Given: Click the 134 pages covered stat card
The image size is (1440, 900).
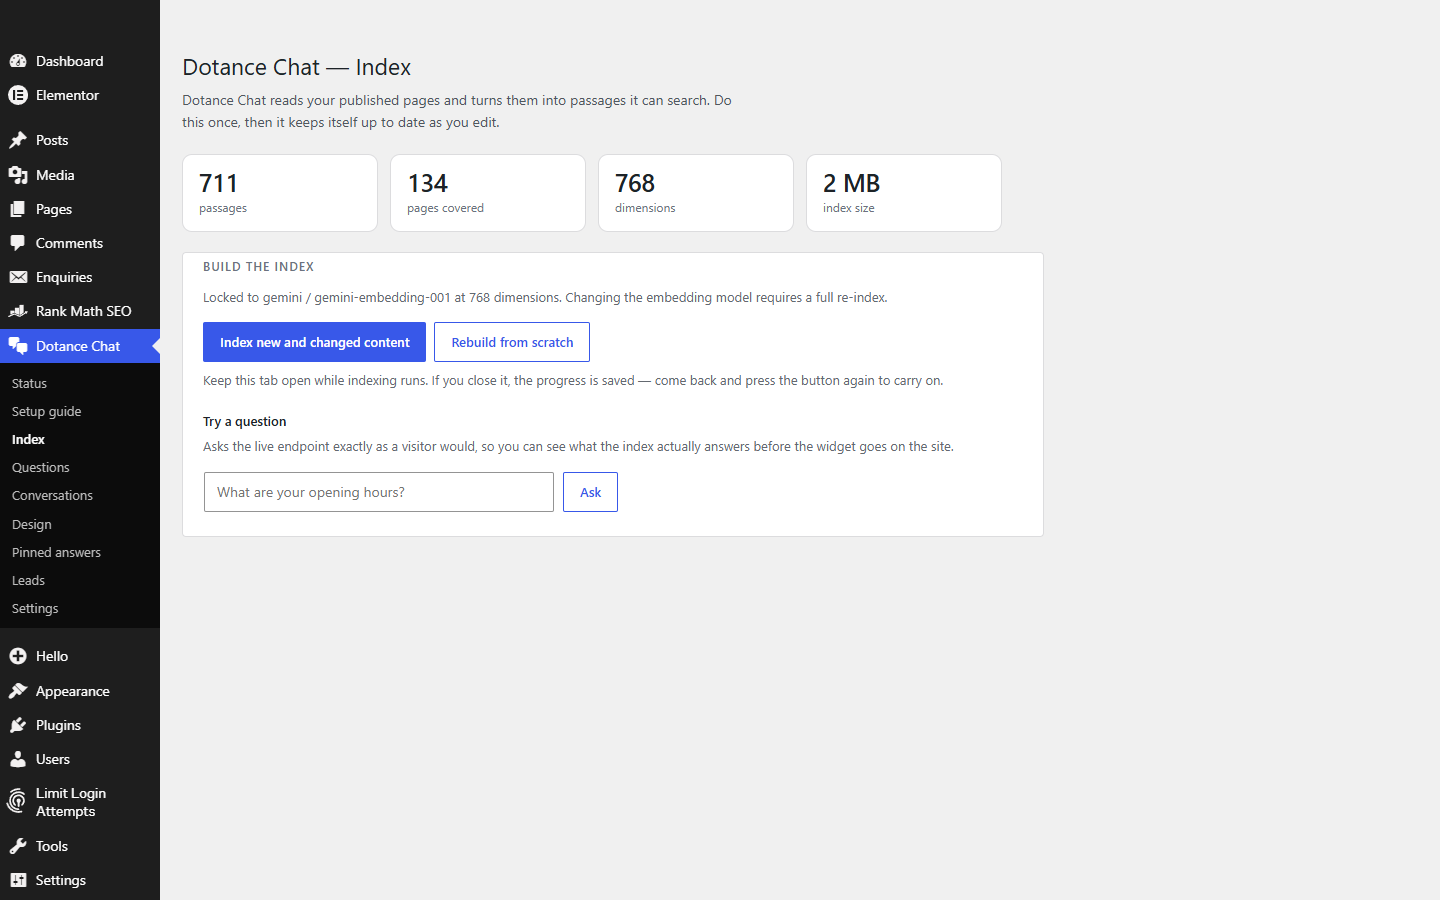Looking at the screenshot, I should click(x=488, y=193).
